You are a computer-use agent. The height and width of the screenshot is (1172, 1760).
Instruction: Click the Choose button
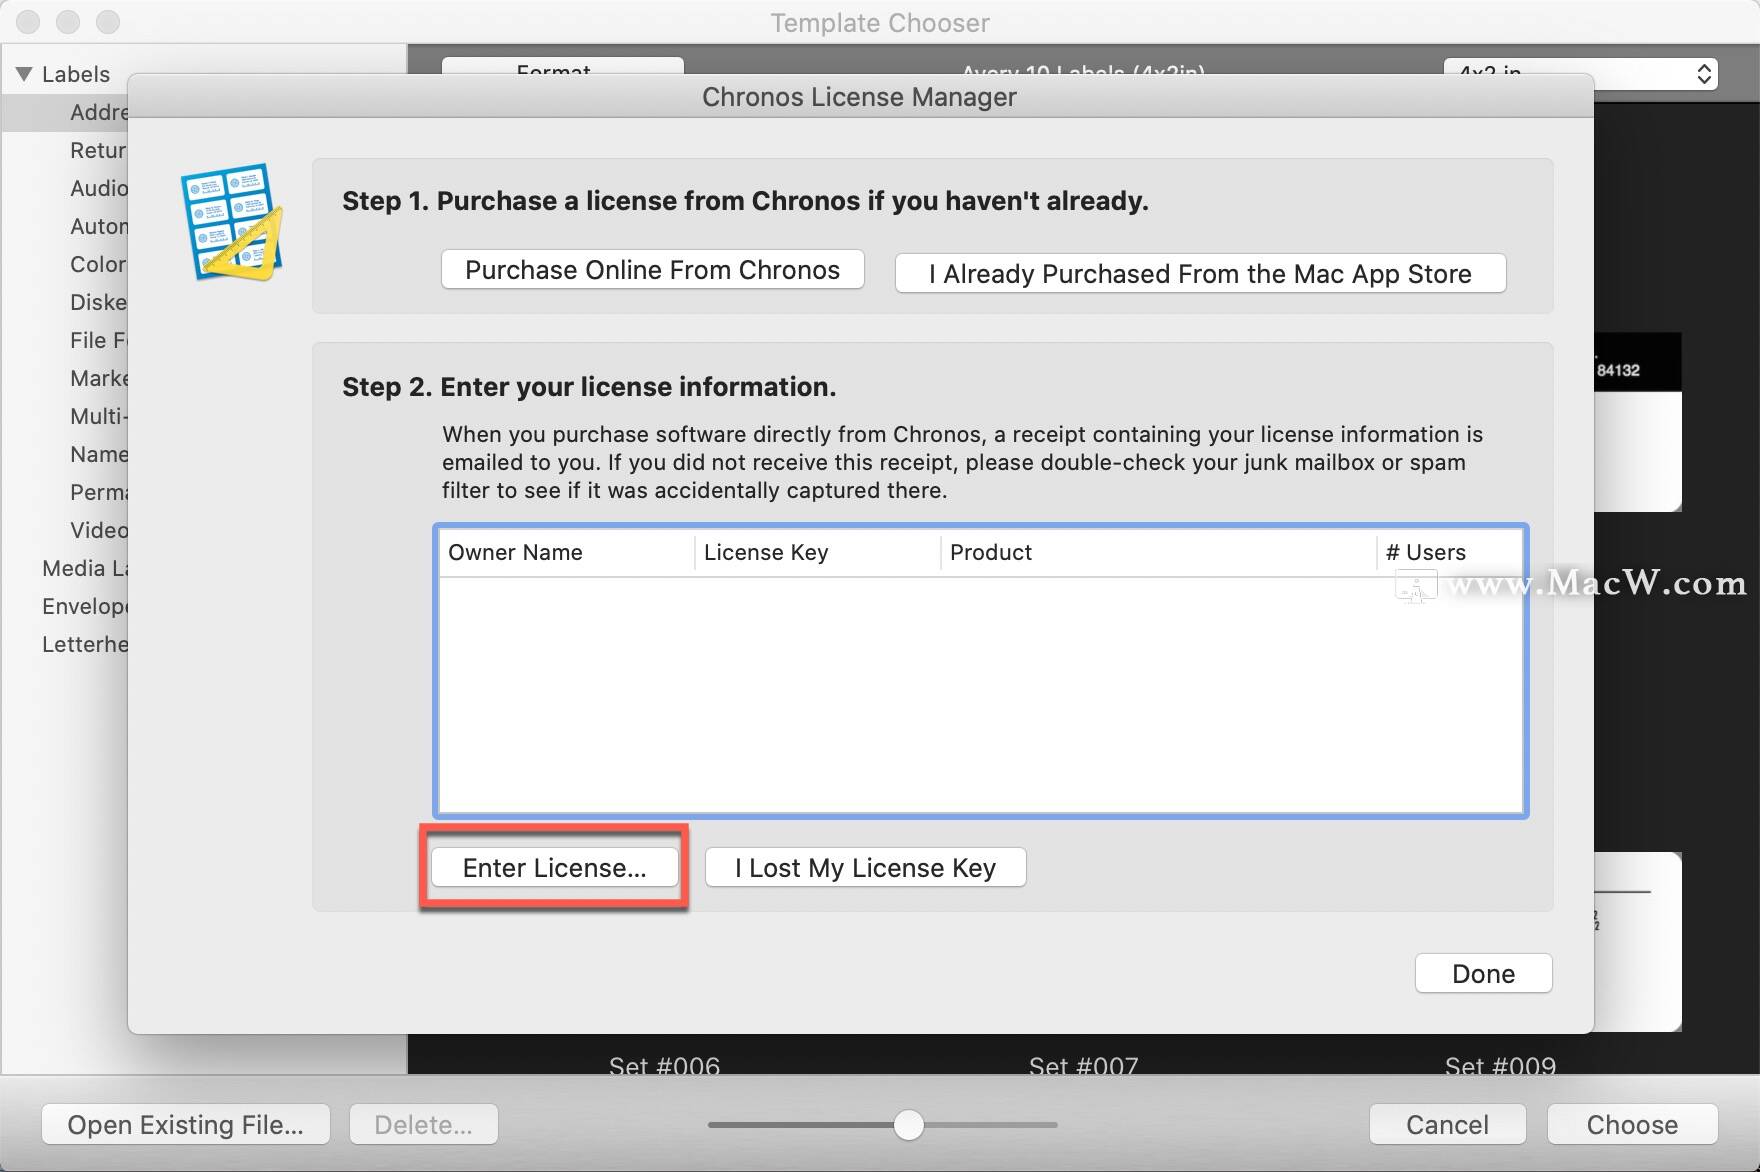[1632, 1125]
